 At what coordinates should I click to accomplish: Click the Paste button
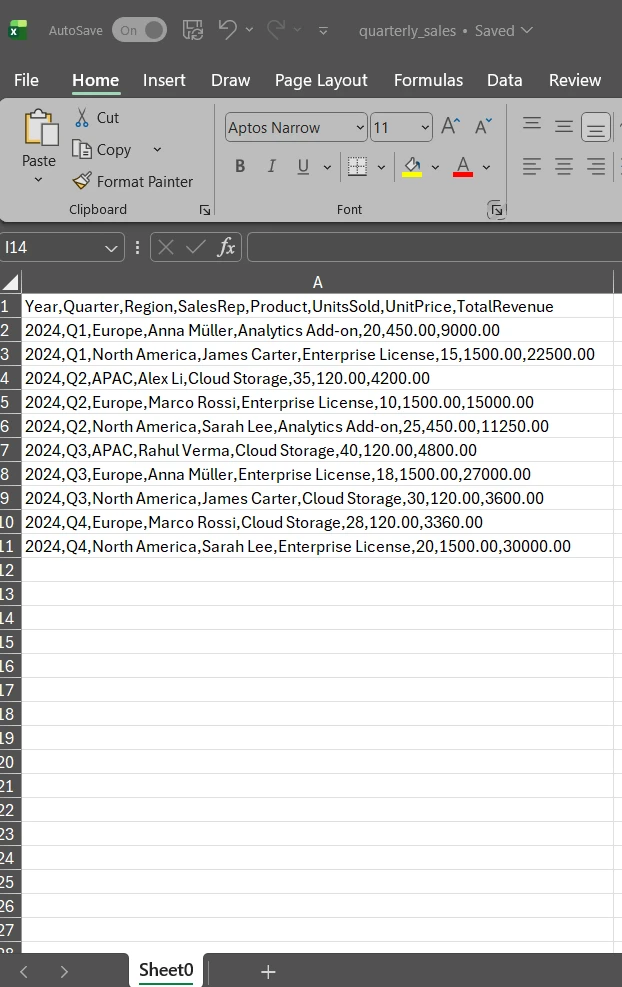click(39, 138)
